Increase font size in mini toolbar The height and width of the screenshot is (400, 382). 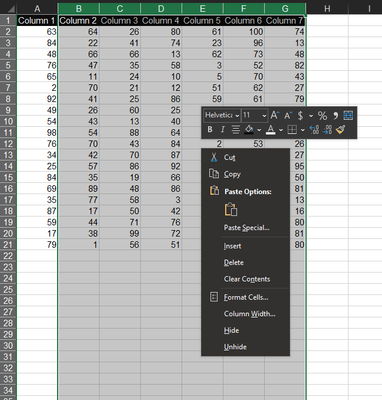274,115
